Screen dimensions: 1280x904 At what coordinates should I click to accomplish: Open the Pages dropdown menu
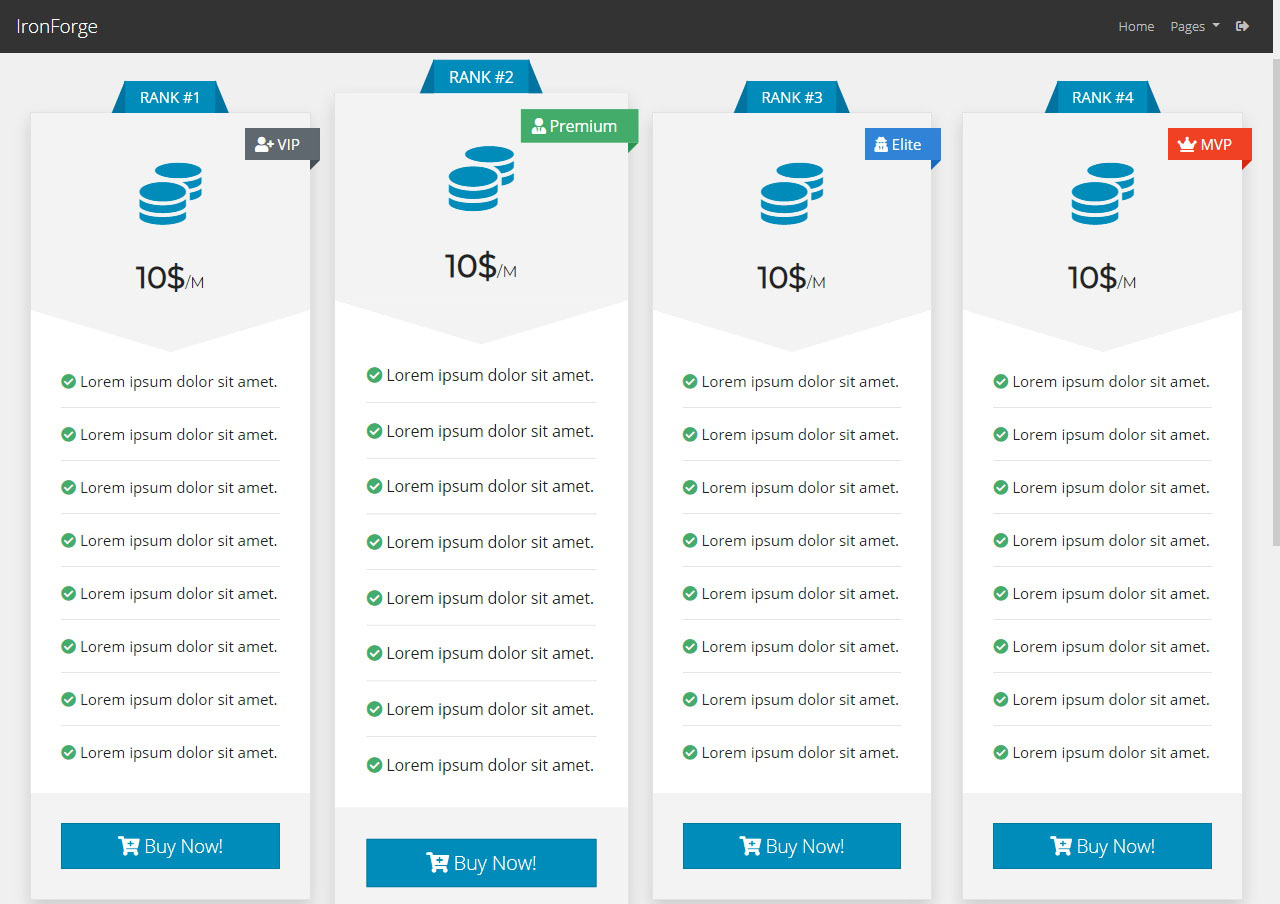coord(1194,26)
